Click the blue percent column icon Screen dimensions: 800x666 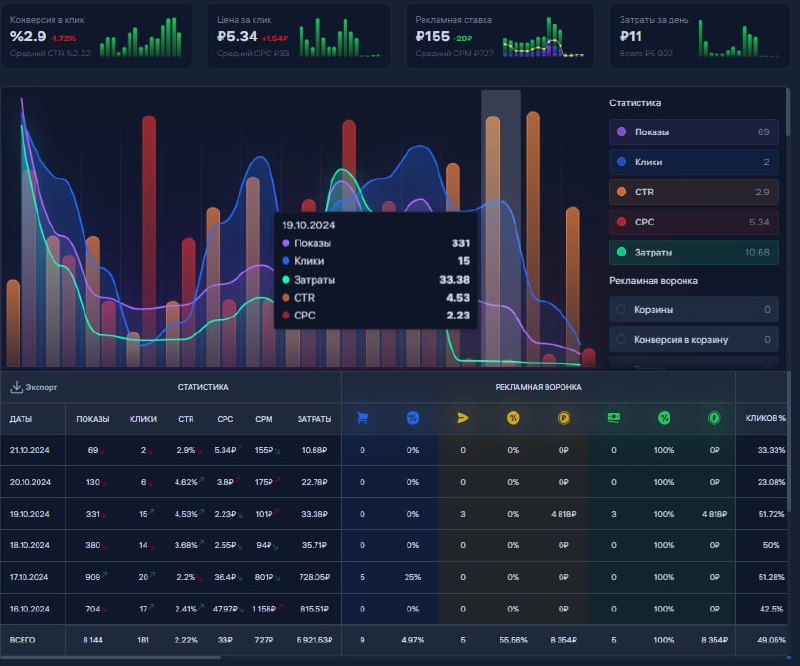click(x=413, y=418)
